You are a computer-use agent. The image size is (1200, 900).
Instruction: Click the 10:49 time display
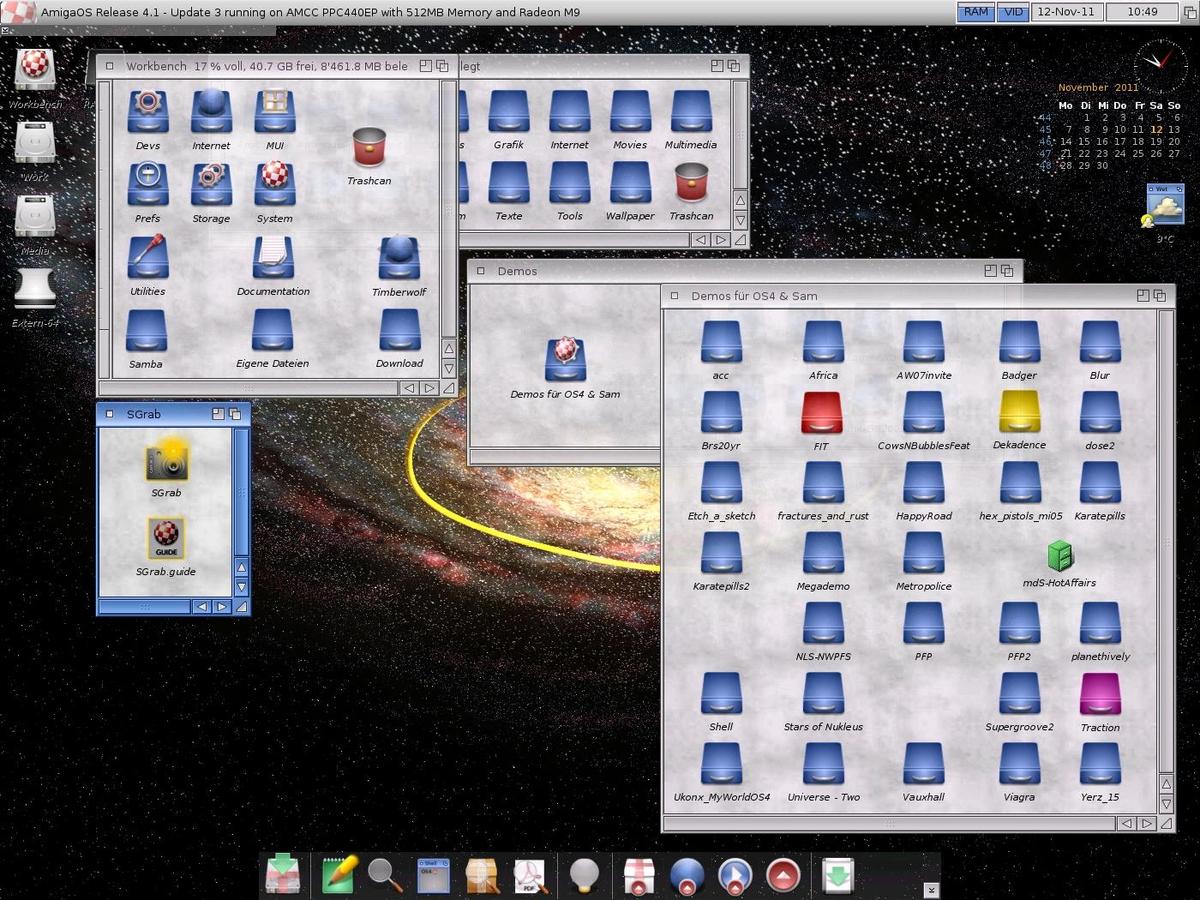(x=1141, y=12)
